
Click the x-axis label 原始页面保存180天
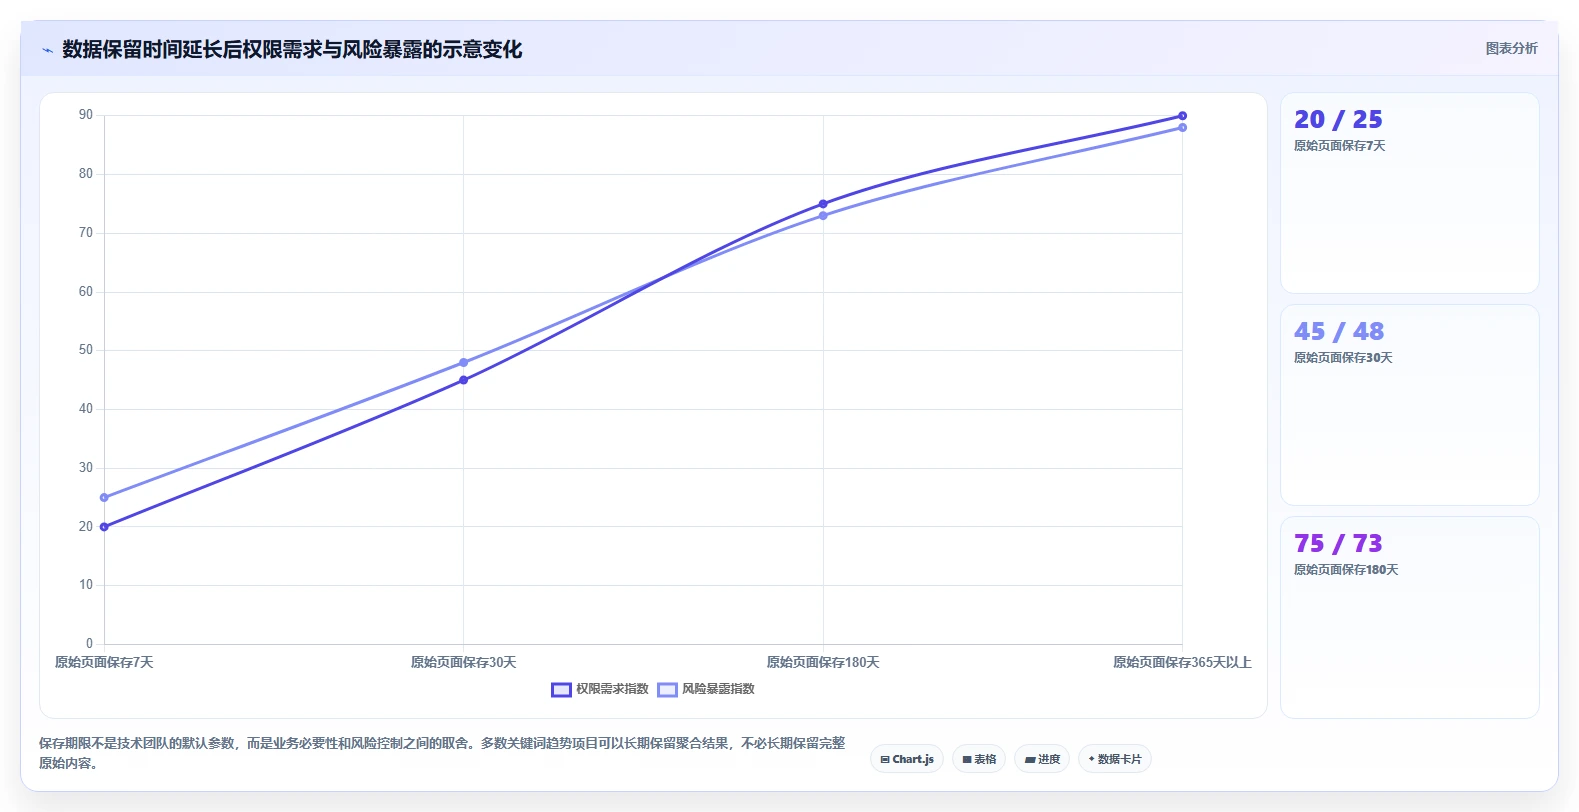(x=823, y=662)
